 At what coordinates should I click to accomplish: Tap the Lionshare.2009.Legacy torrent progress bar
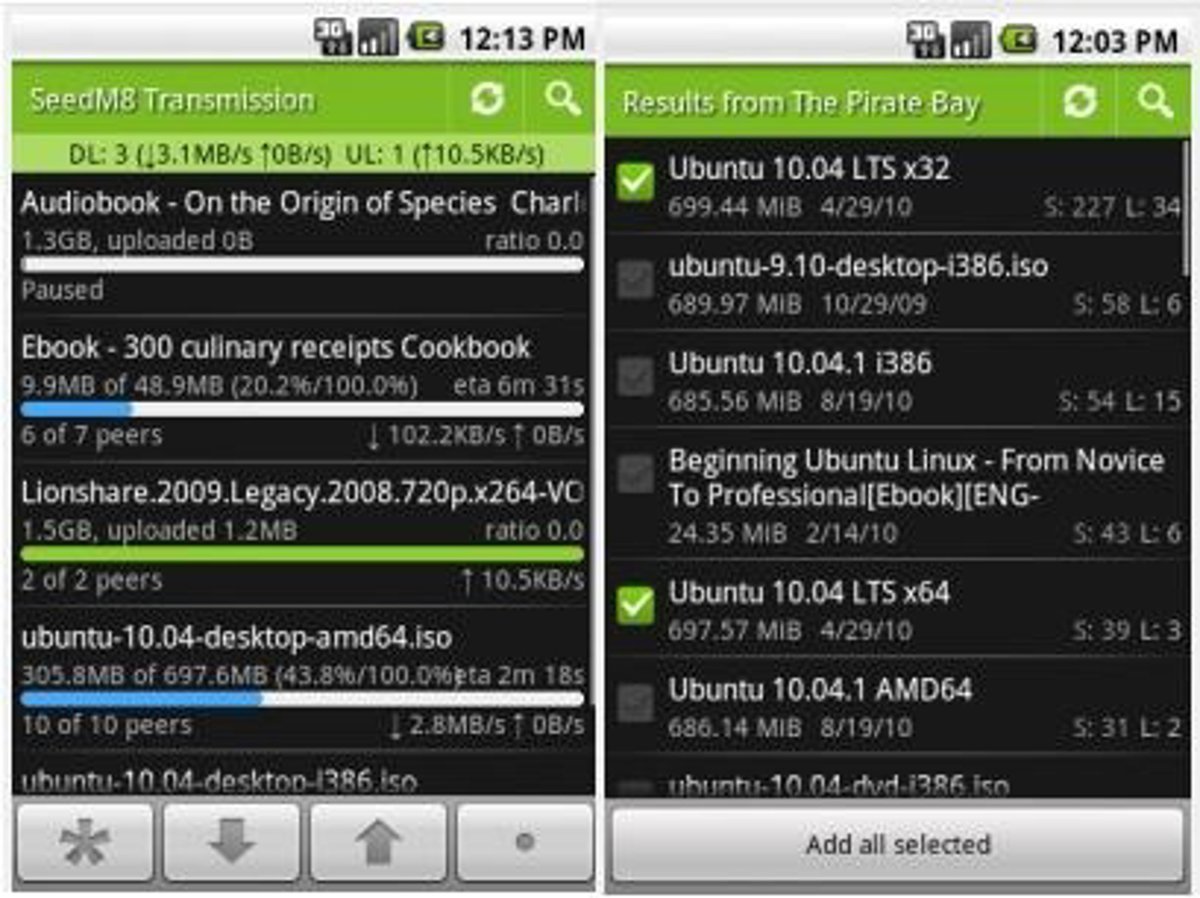point(302,554)
